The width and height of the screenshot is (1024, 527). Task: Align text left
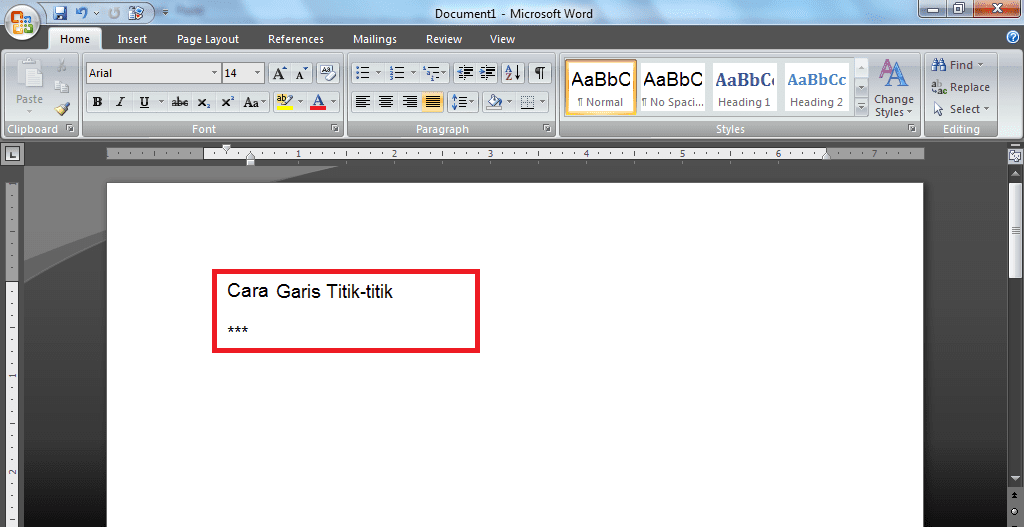(x=363, y=102)
